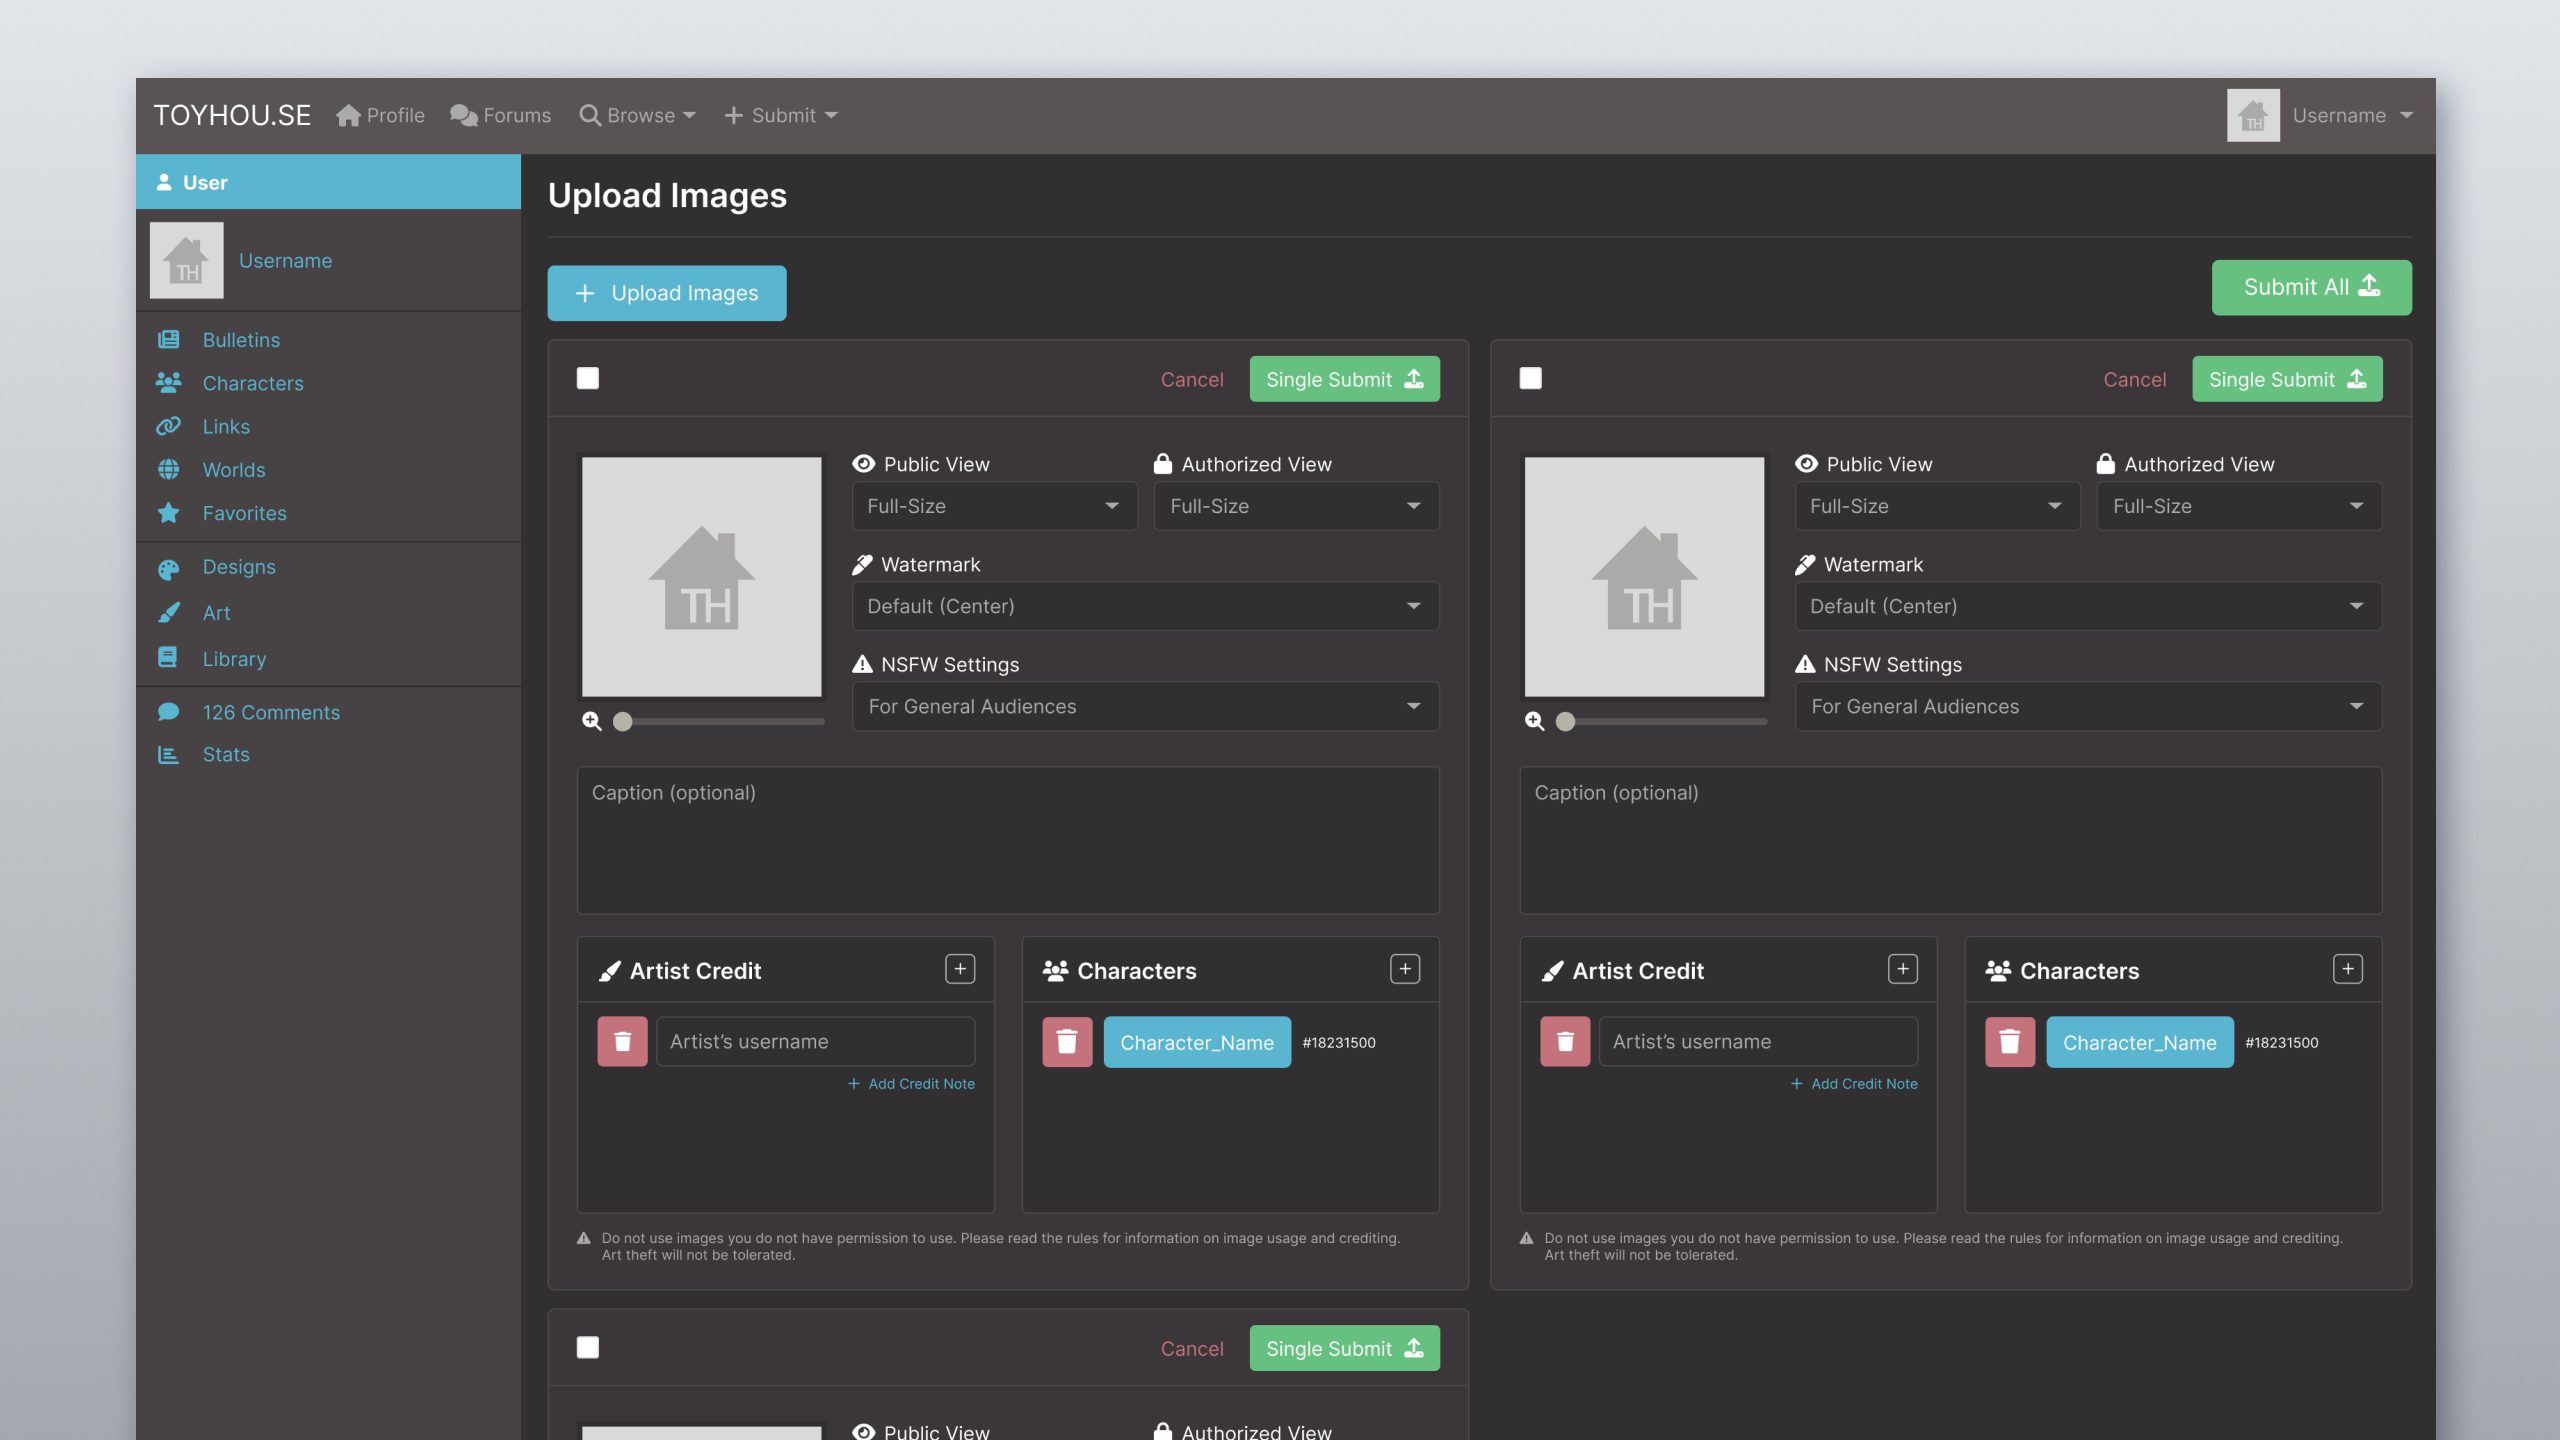Click zoom magnifier under first thumbnail
The image size is (2560, 1440).
pyautogui.click(x=592, y=721)
